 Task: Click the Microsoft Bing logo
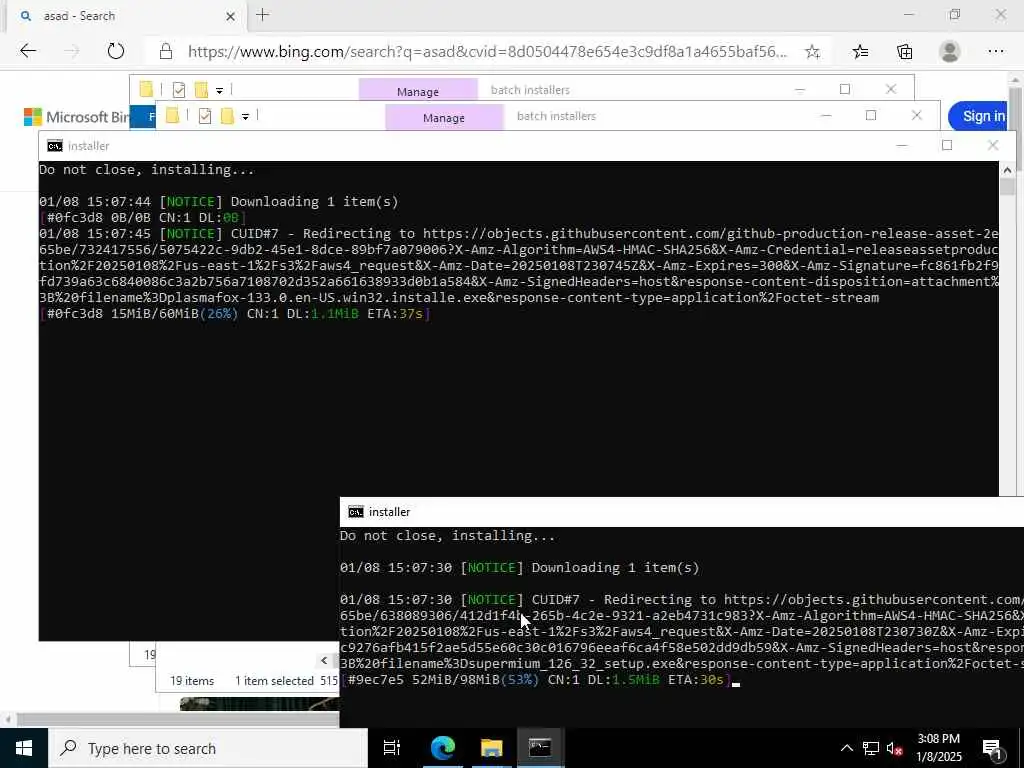click(76, 117)
